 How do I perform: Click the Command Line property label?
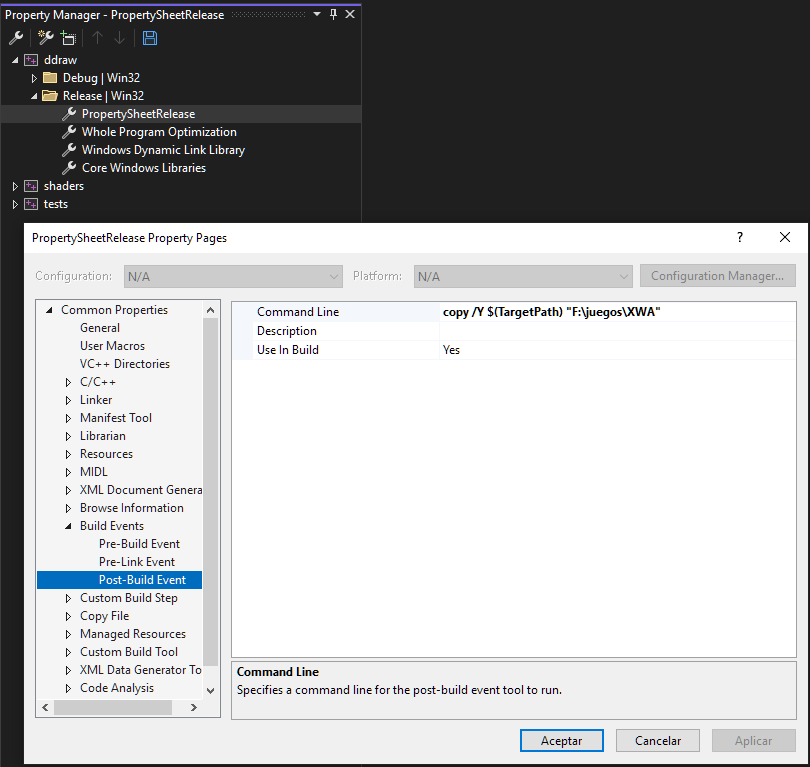click(298, 312)
